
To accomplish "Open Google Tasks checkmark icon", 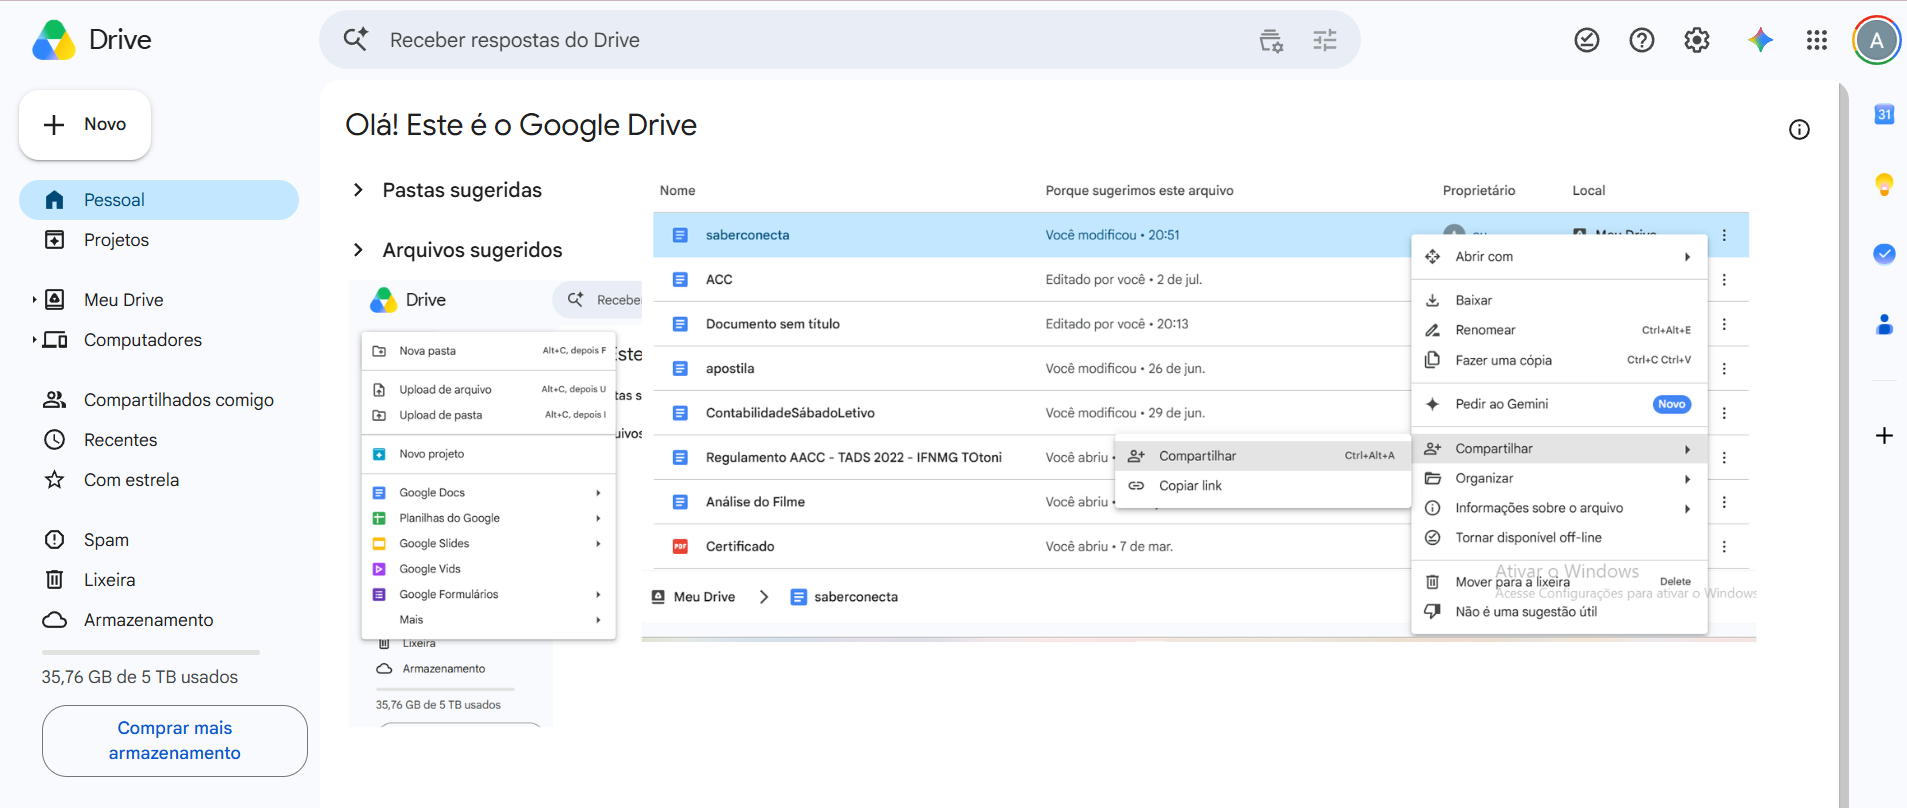I will [x=1884, y=254].
